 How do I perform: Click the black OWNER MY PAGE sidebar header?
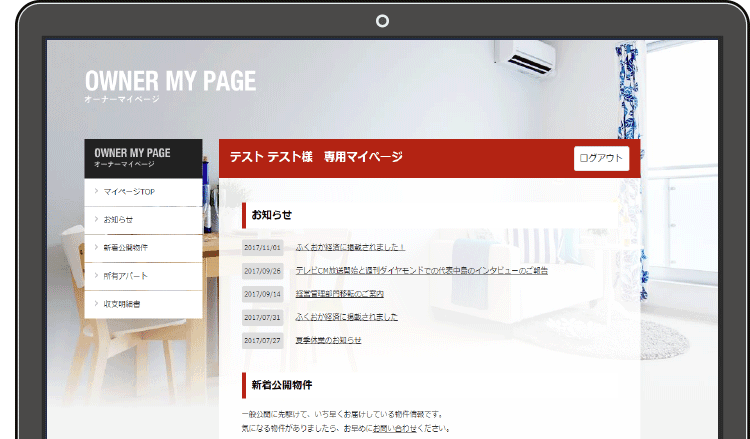point(143,158)
